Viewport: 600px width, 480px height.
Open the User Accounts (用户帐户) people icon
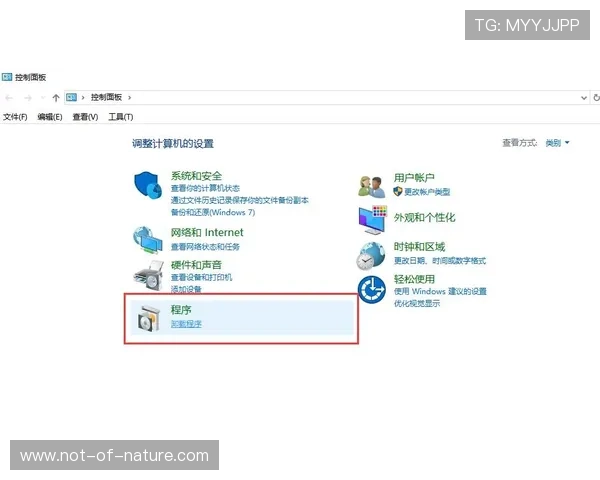(x=372, y=186)
